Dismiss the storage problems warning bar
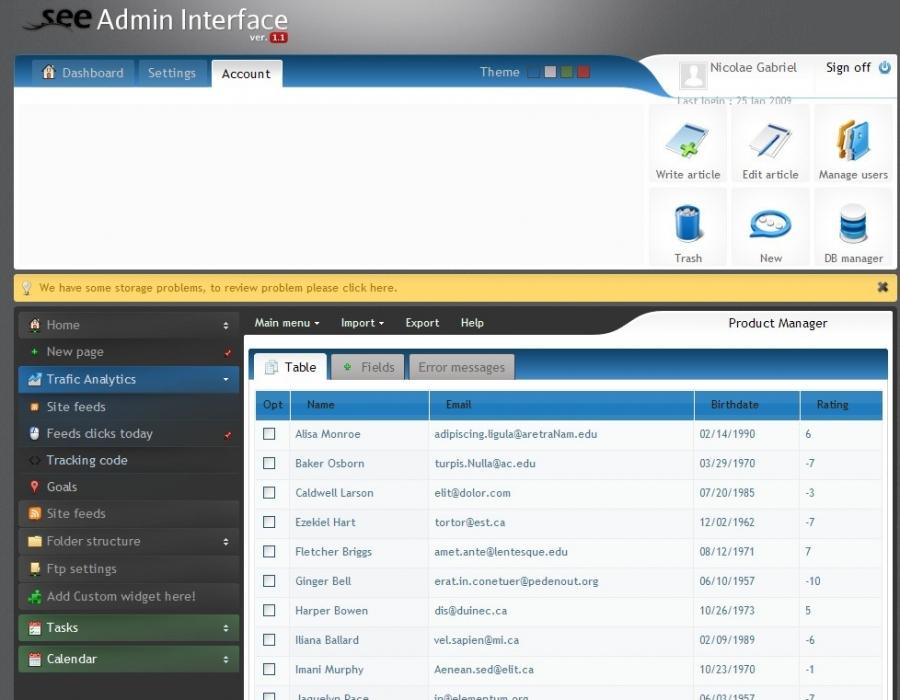900x700 pixels. point(883,287)
